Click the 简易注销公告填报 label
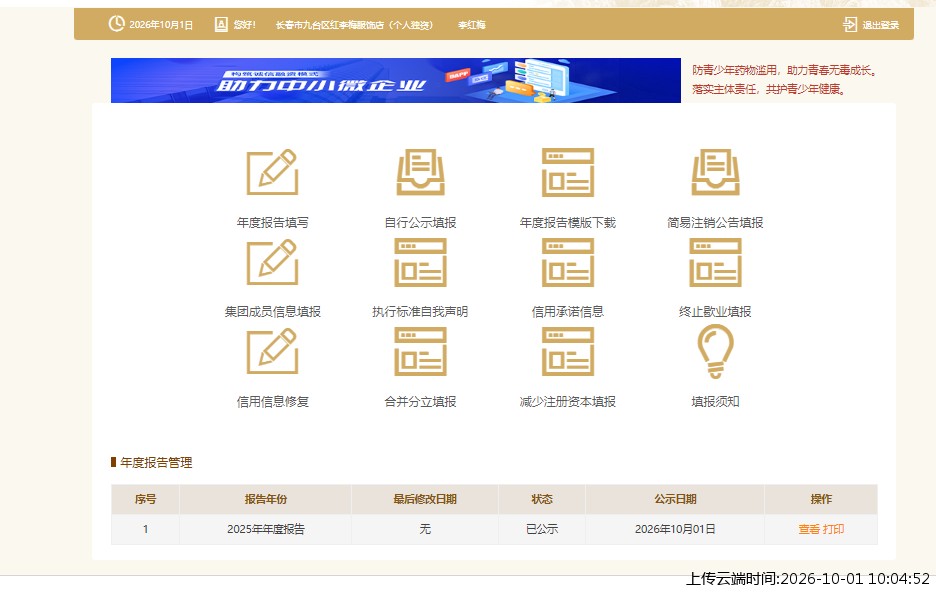The width and height of the screenshot is (936, 592). [x=715, y=223]
